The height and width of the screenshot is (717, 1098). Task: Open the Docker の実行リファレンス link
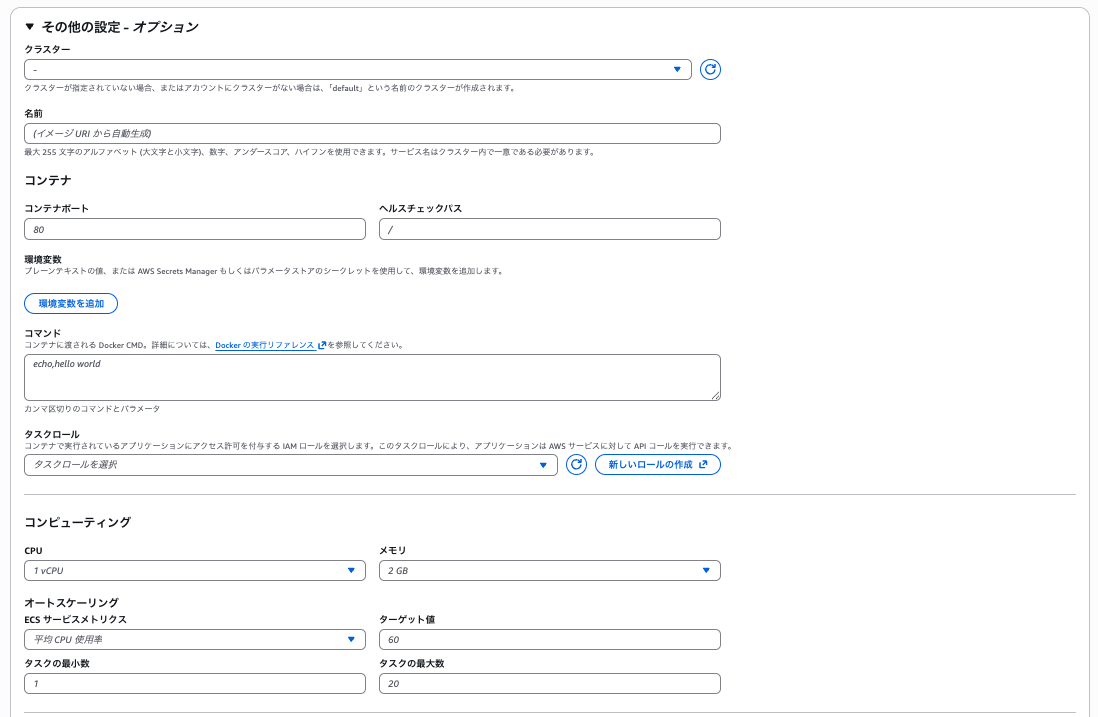pos(265,345)
